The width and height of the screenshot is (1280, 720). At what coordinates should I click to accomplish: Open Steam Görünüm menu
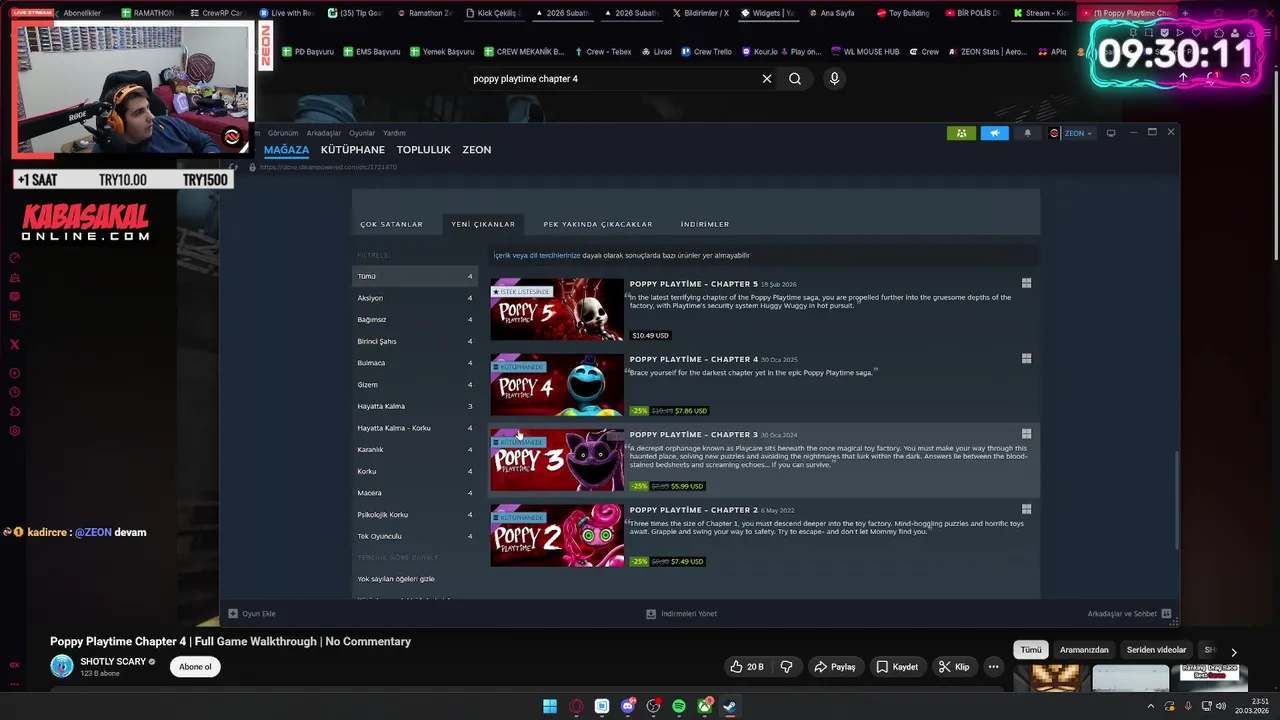[x=283, y=133]
